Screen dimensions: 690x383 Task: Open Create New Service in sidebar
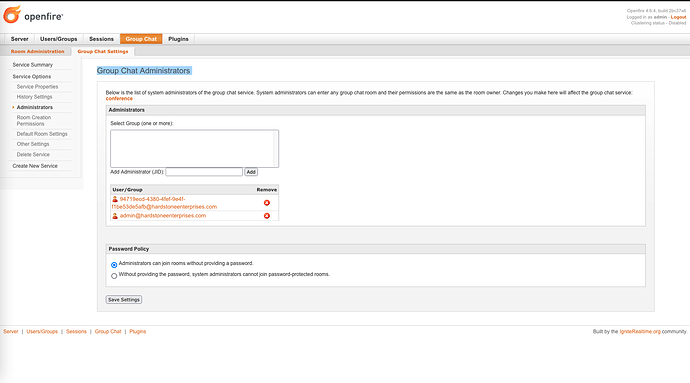click(35, 166)
